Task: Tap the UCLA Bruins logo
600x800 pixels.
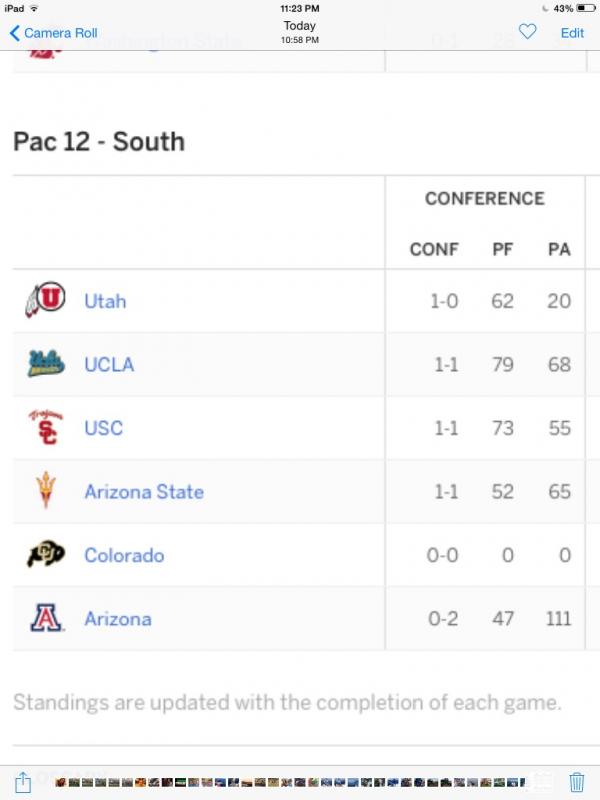Action: click(46, 364)
